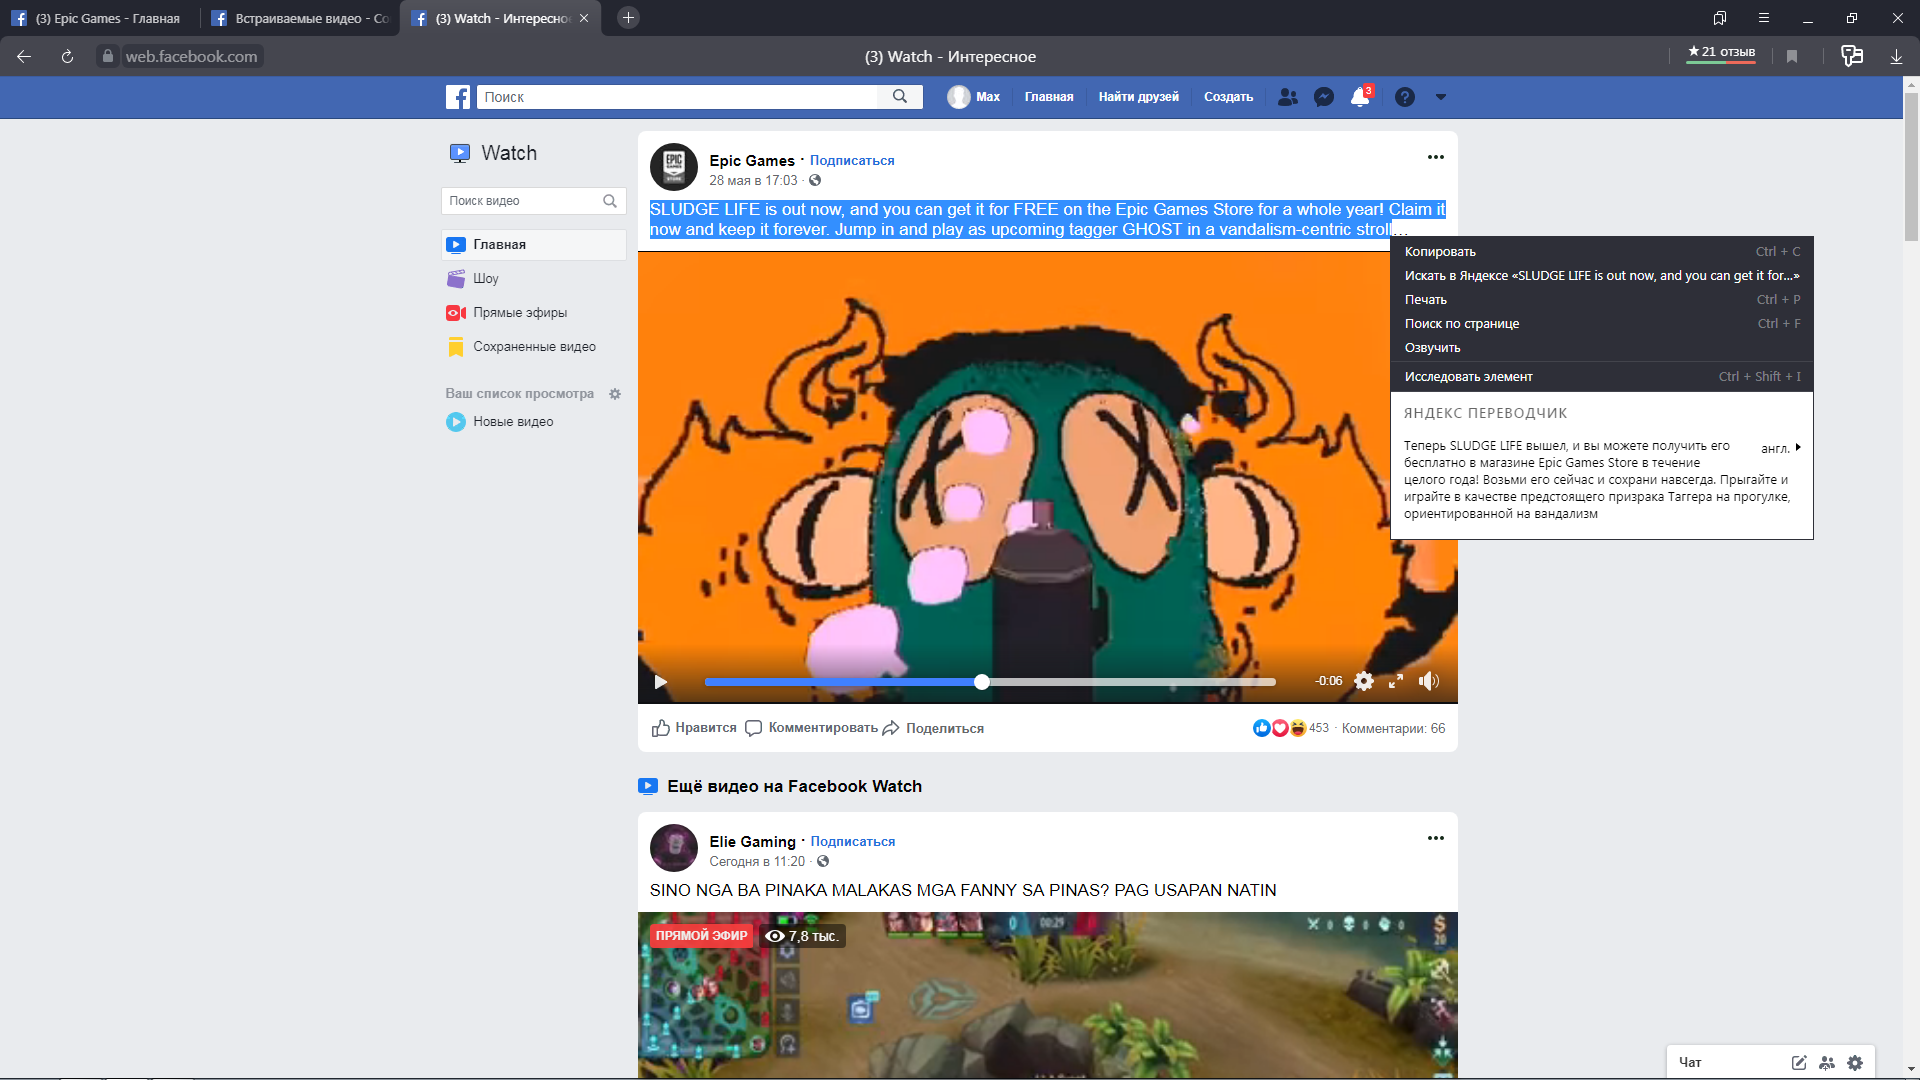Open translator language dropdown англ.
The image size is (1920, 1080).
[x=1781, y=448]
